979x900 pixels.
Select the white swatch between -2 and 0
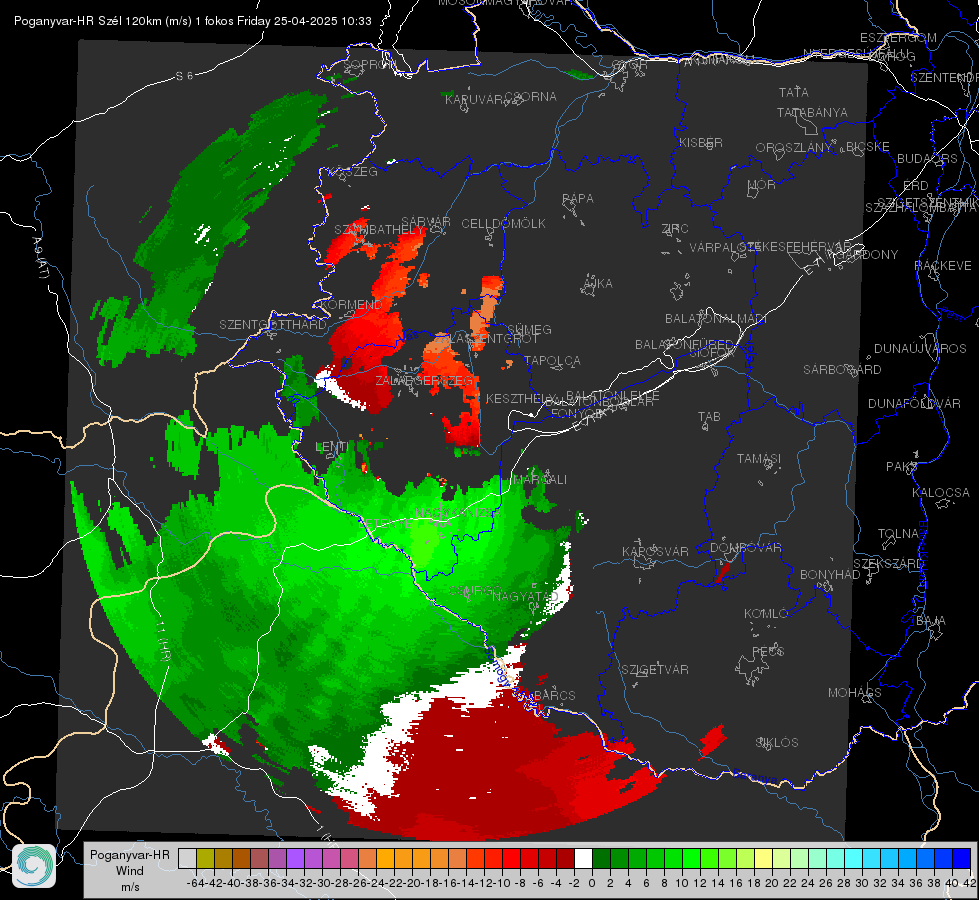coord(583,858)
